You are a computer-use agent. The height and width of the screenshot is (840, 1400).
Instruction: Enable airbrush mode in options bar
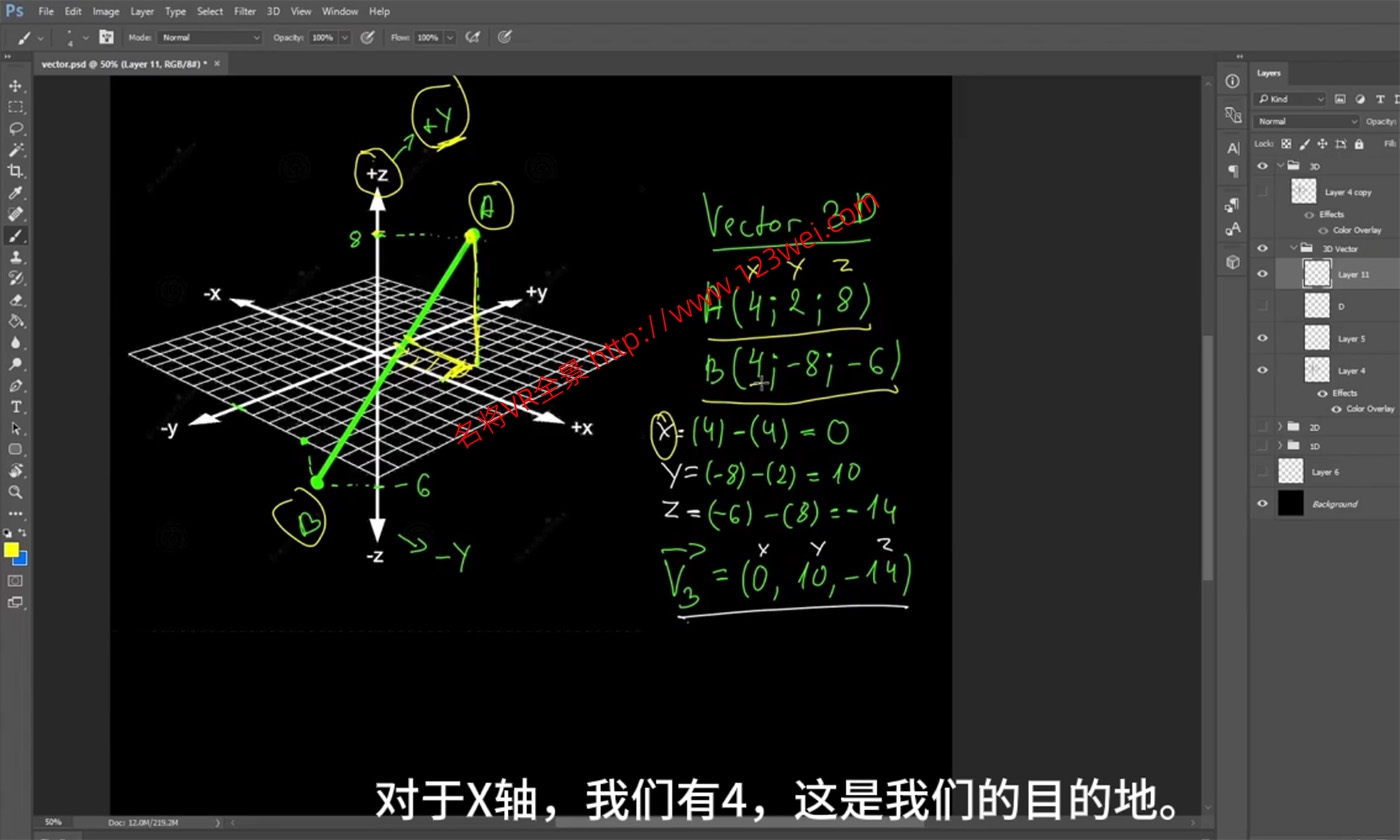pos(473,37)
